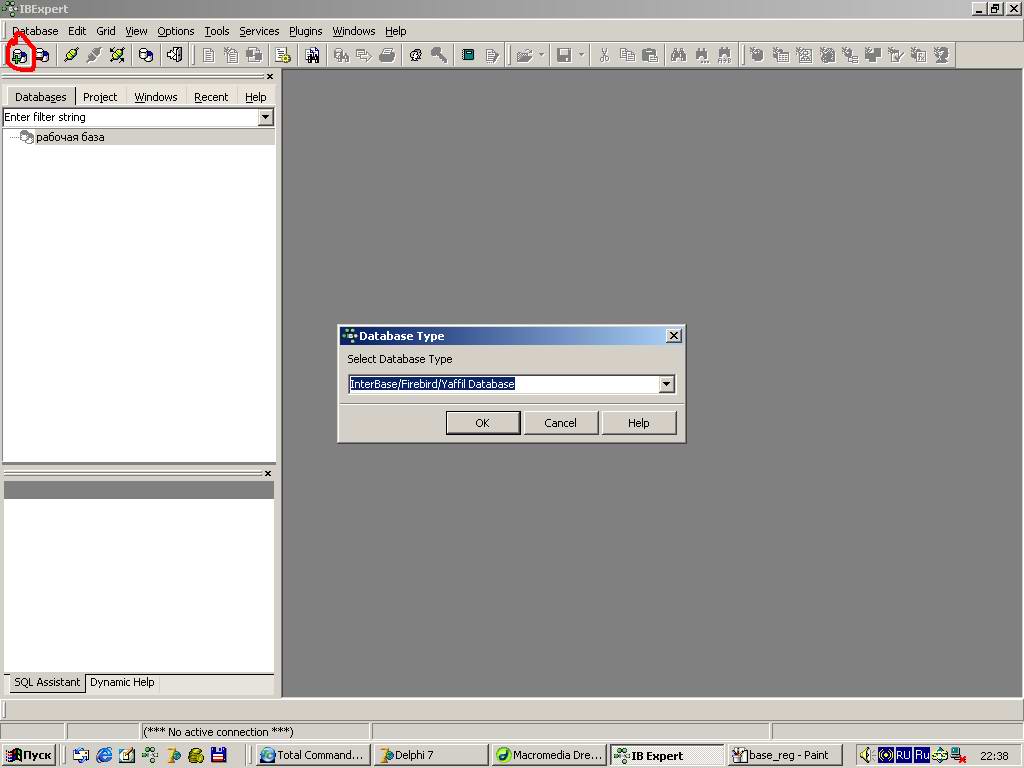Click the InterBase/Firebird/Yaffil Database text field
1024x768 pixels.
point(504,384)
